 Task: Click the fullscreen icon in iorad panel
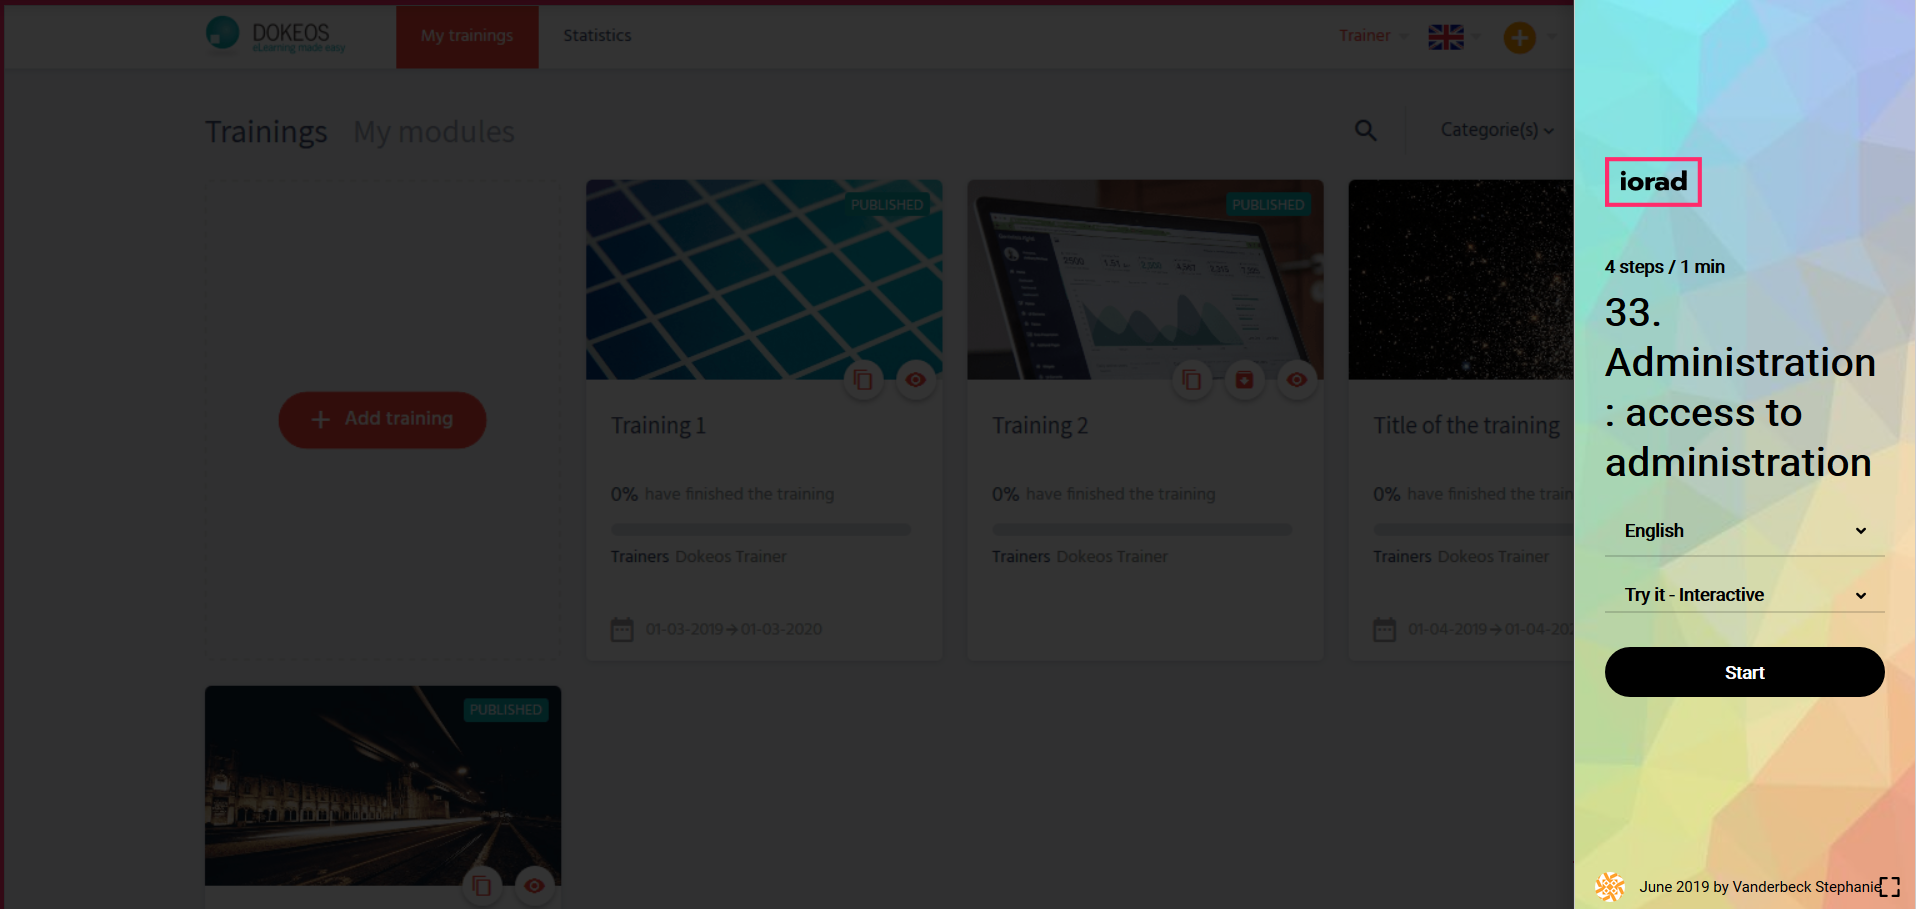tap(1889, 887)
